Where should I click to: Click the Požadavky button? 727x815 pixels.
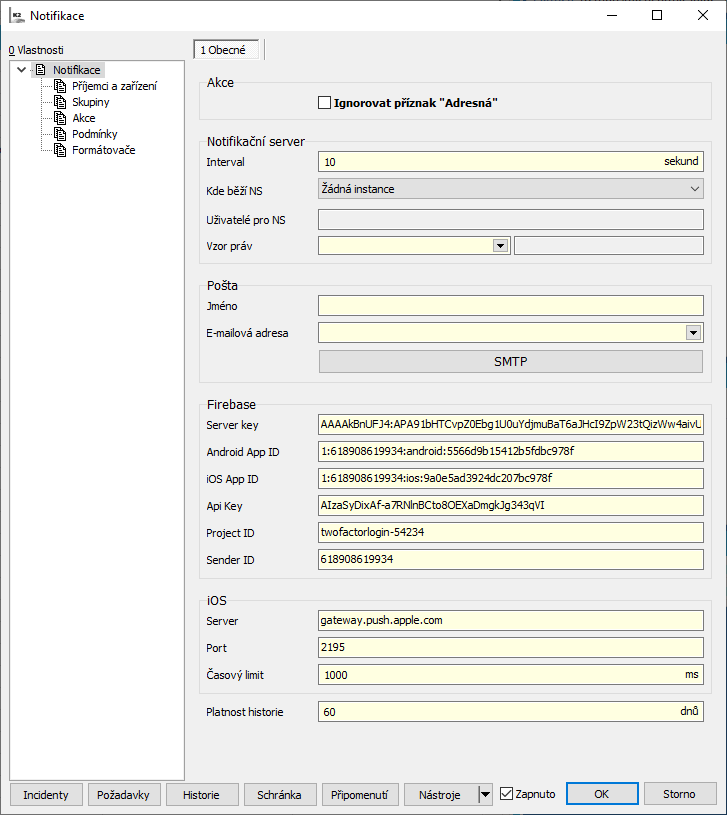(124, 794)
